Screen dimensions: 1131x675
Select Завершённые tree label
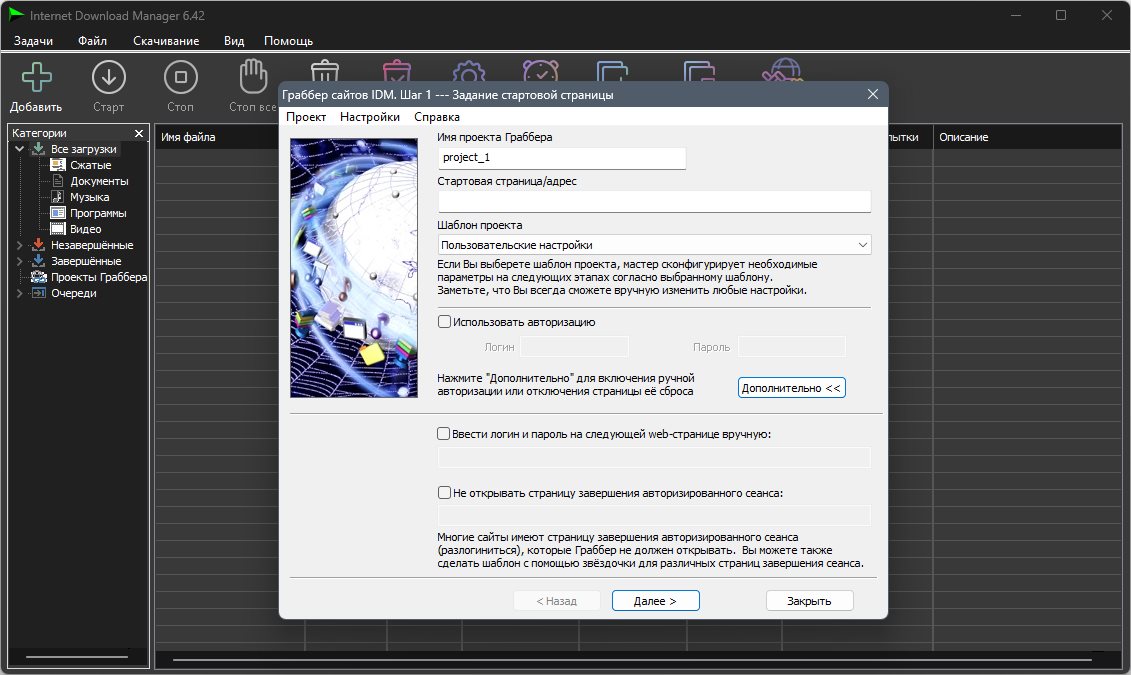pyautogui.click(x=86, y=261)
